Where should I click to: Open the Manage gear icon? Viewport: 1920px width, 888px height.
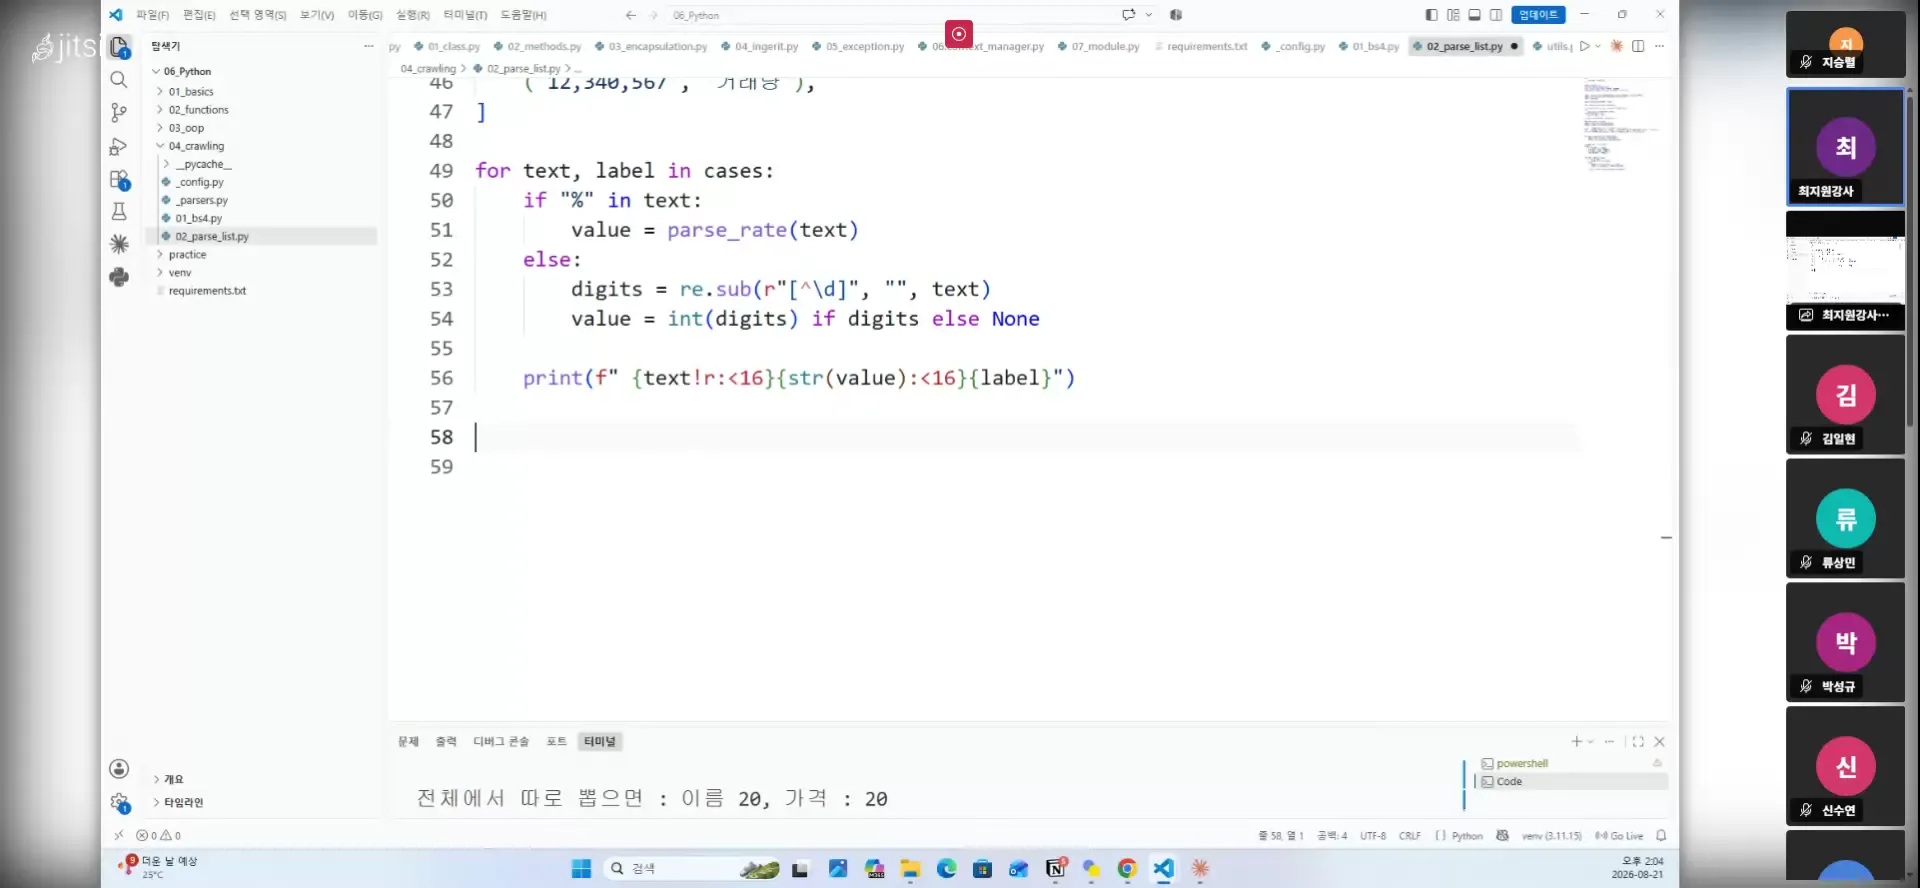pyautogui.click(x=119, y=802)
